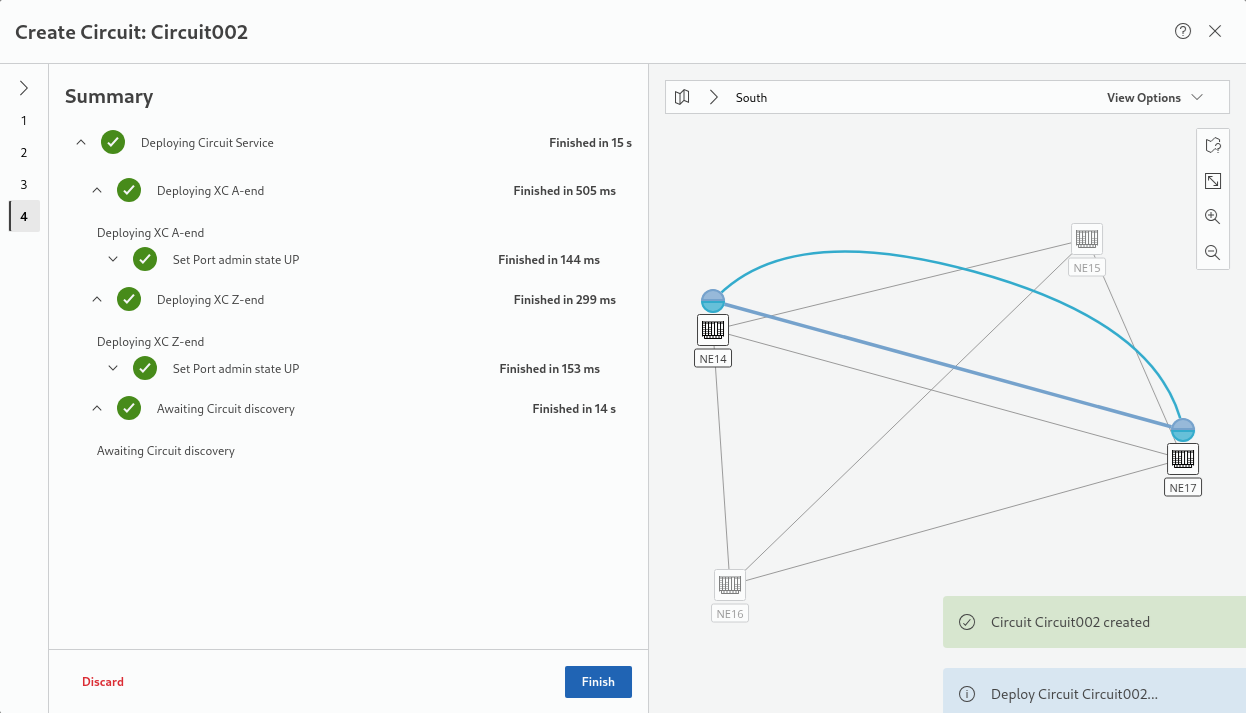1246x713 pixels.
Task: Expand Set Port admin state UP under Z-end
Action: (114, 369)
